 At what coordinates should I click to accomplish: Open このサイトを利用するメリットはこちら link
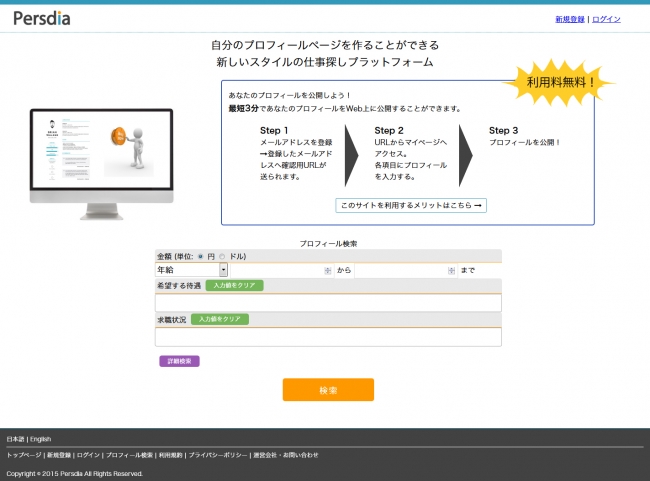411,205
